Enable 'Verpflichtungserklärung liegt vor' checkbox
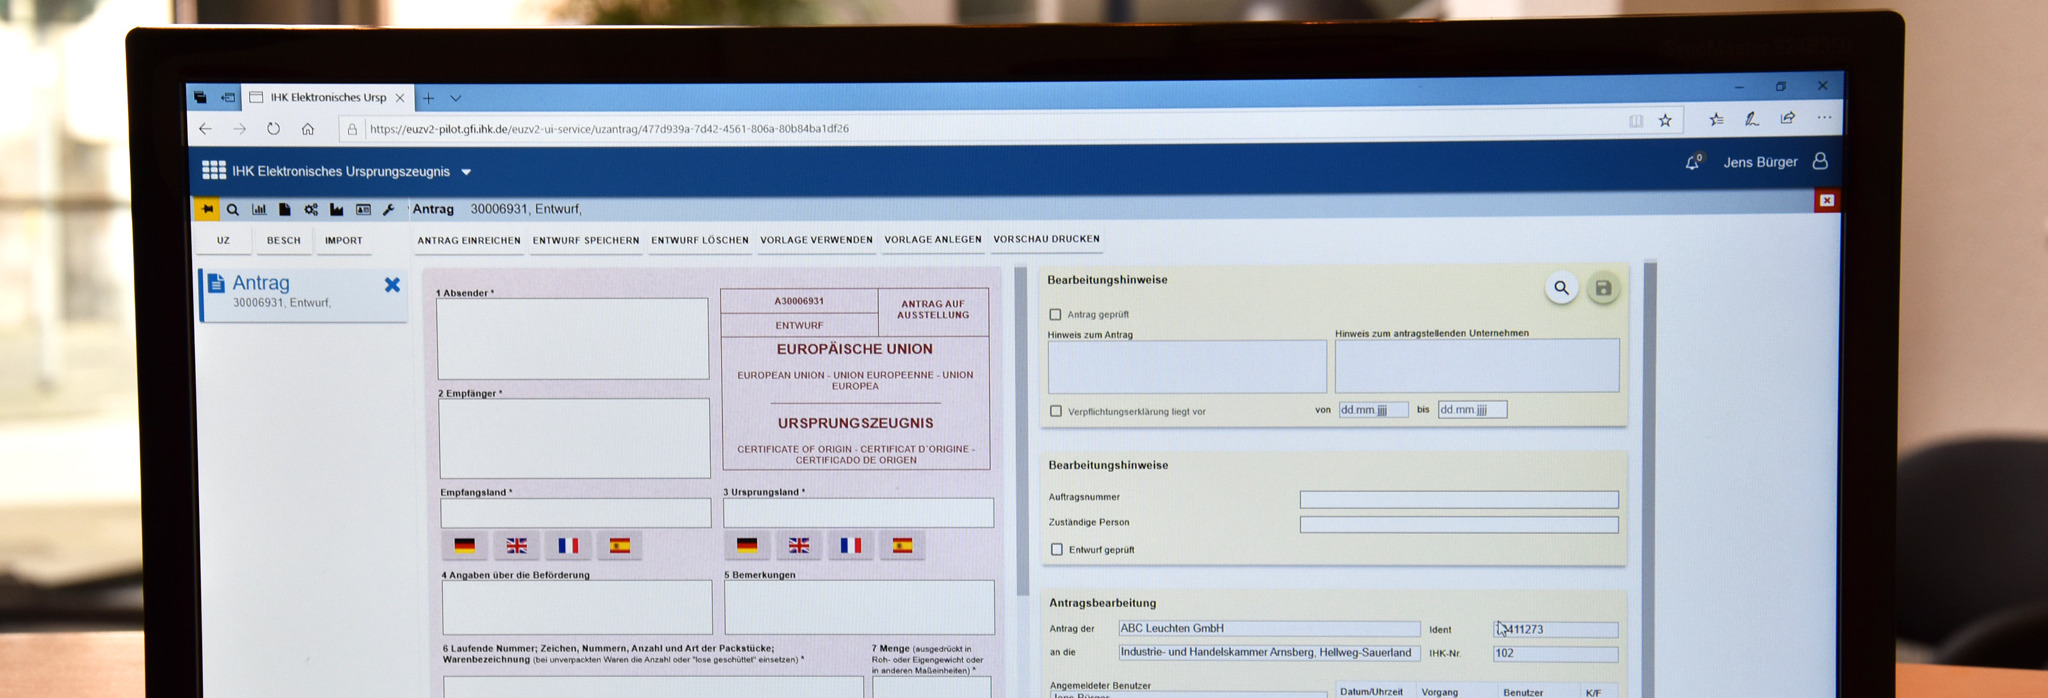Screen dimensions: 2048x698 tap(1056, 411)
